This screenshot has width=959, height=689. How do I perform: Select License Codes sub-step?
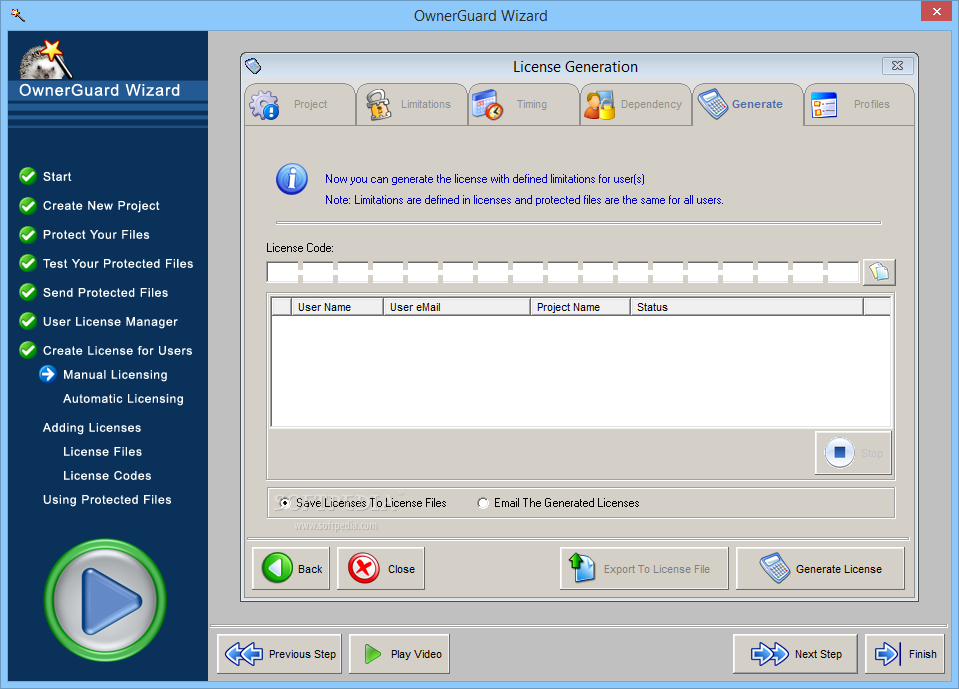pos(107,476)
